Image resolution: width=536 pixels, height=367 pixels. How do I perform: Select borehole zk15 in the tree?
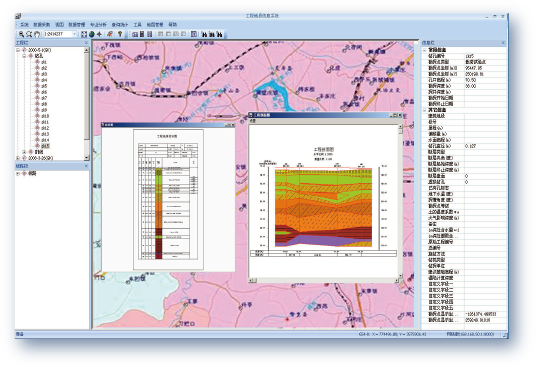pyautogui.click(x=45, y=146)
